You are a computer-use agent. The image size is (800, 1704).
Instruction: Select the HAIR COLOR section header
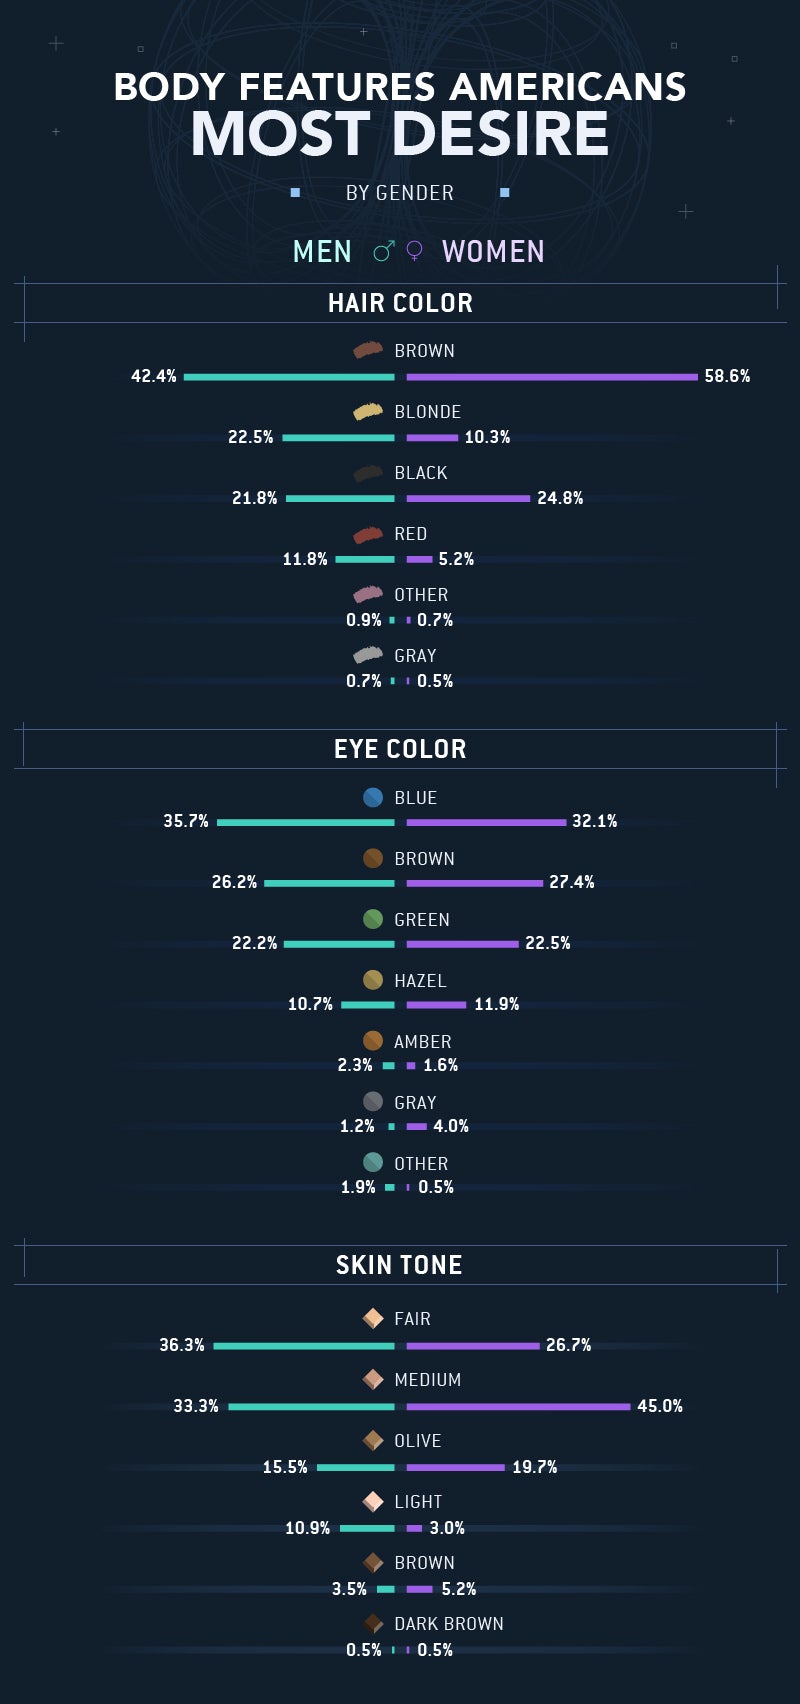tap(400, 303)
